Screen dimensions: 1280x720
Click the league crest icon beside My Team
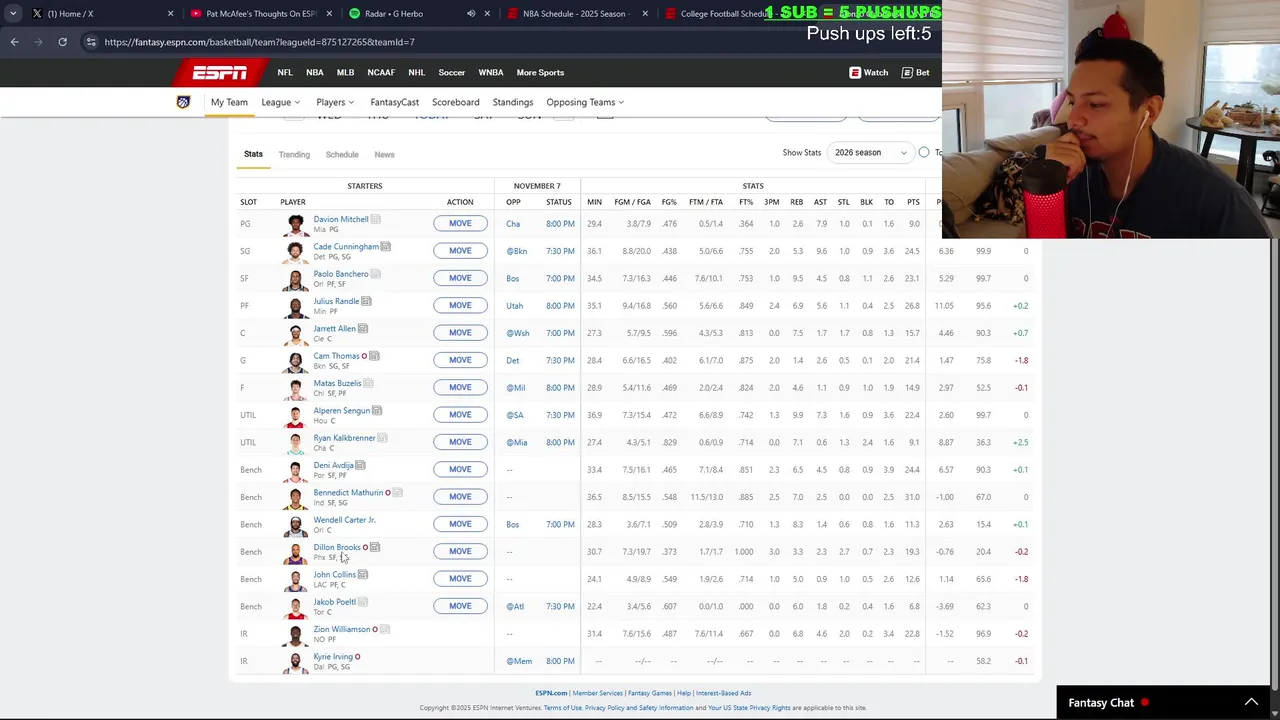pyautogui.click(x=183, y=102)
